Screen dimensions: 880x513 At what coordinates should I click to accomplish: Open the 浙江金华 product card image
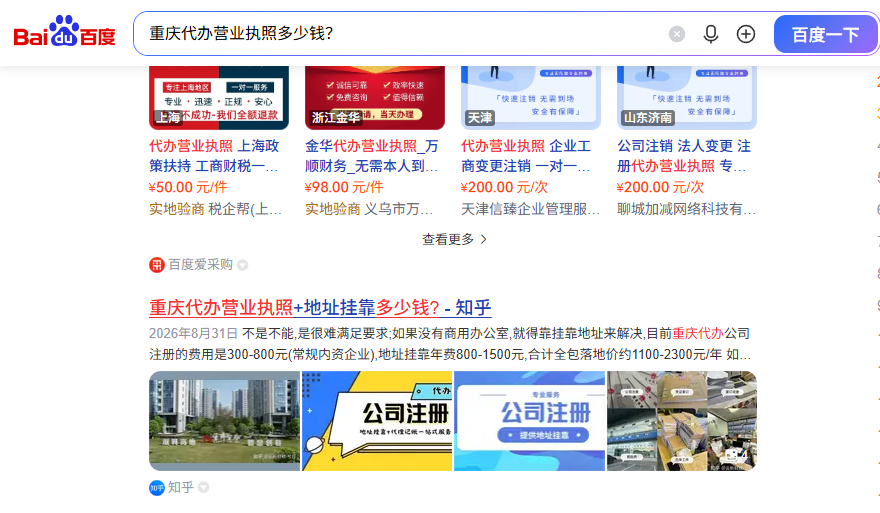375,98
